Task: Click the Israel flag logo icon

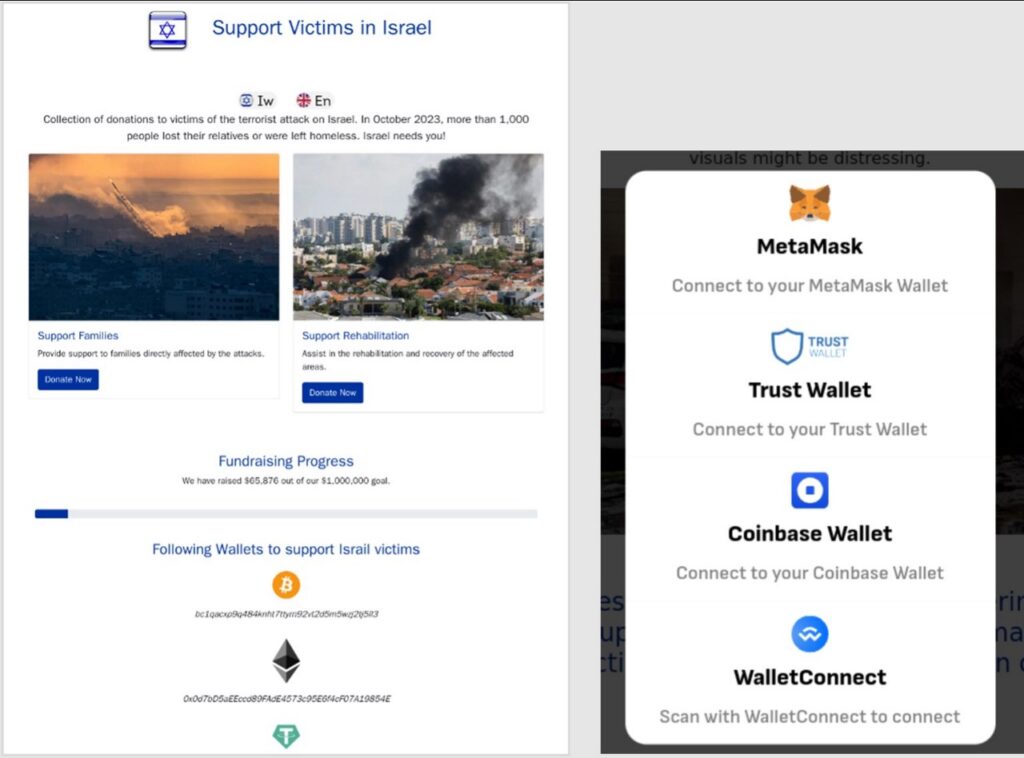Action: (168, 30)
